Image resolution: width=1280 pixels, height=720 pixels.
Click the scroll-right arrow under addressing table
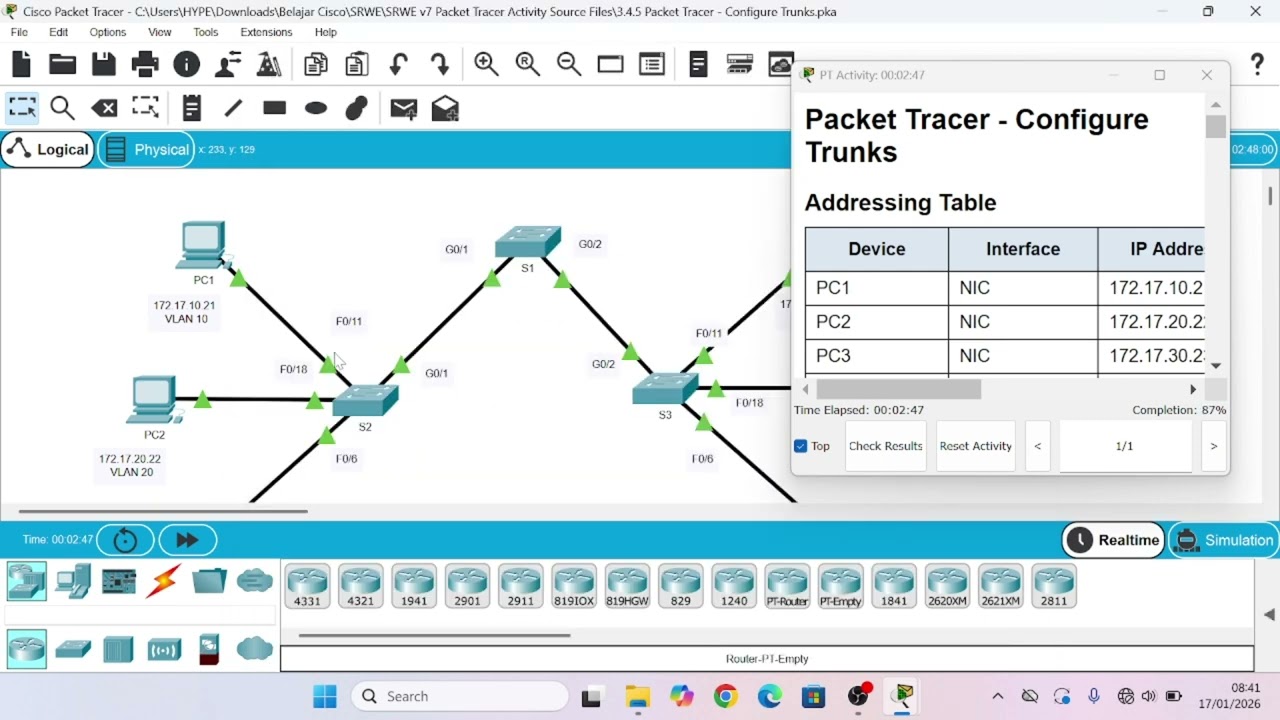[x=1192, y=389]
